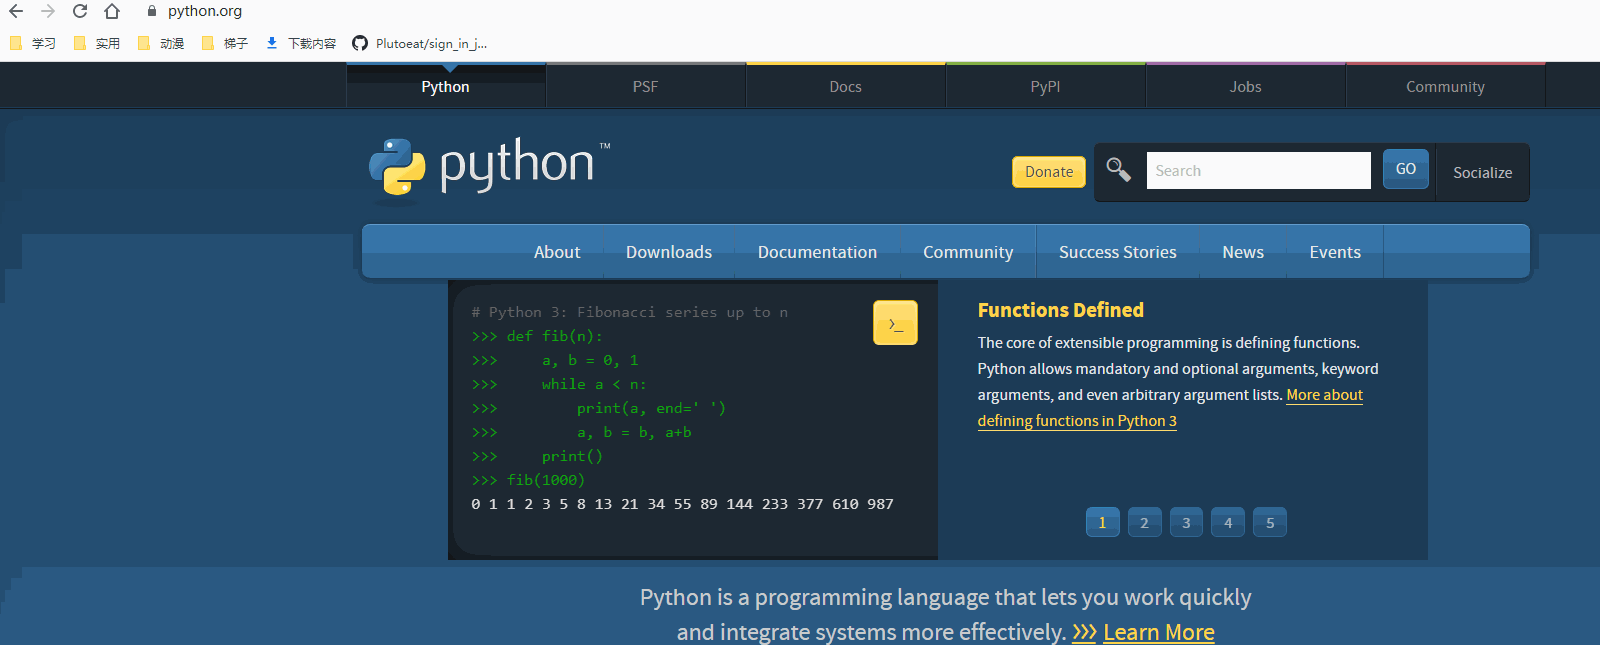Switch to the Community top tab
This screenshot has height=645, width=1600.
[1446, 87]
